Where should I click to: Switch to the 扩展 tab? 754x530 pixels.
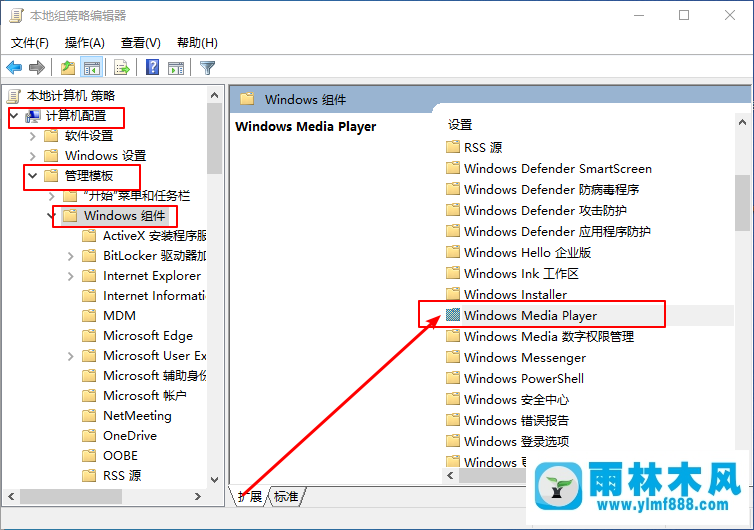pyautogui.click(x=250, y=496)
